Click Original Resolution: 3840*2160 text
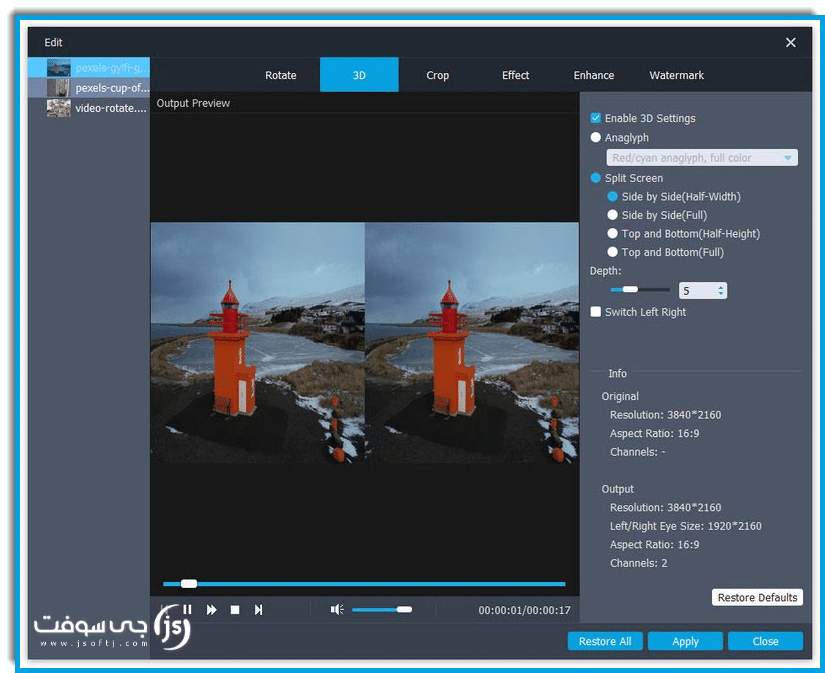The height and width of the screenshot is (673, 825). tap(665, 415)
